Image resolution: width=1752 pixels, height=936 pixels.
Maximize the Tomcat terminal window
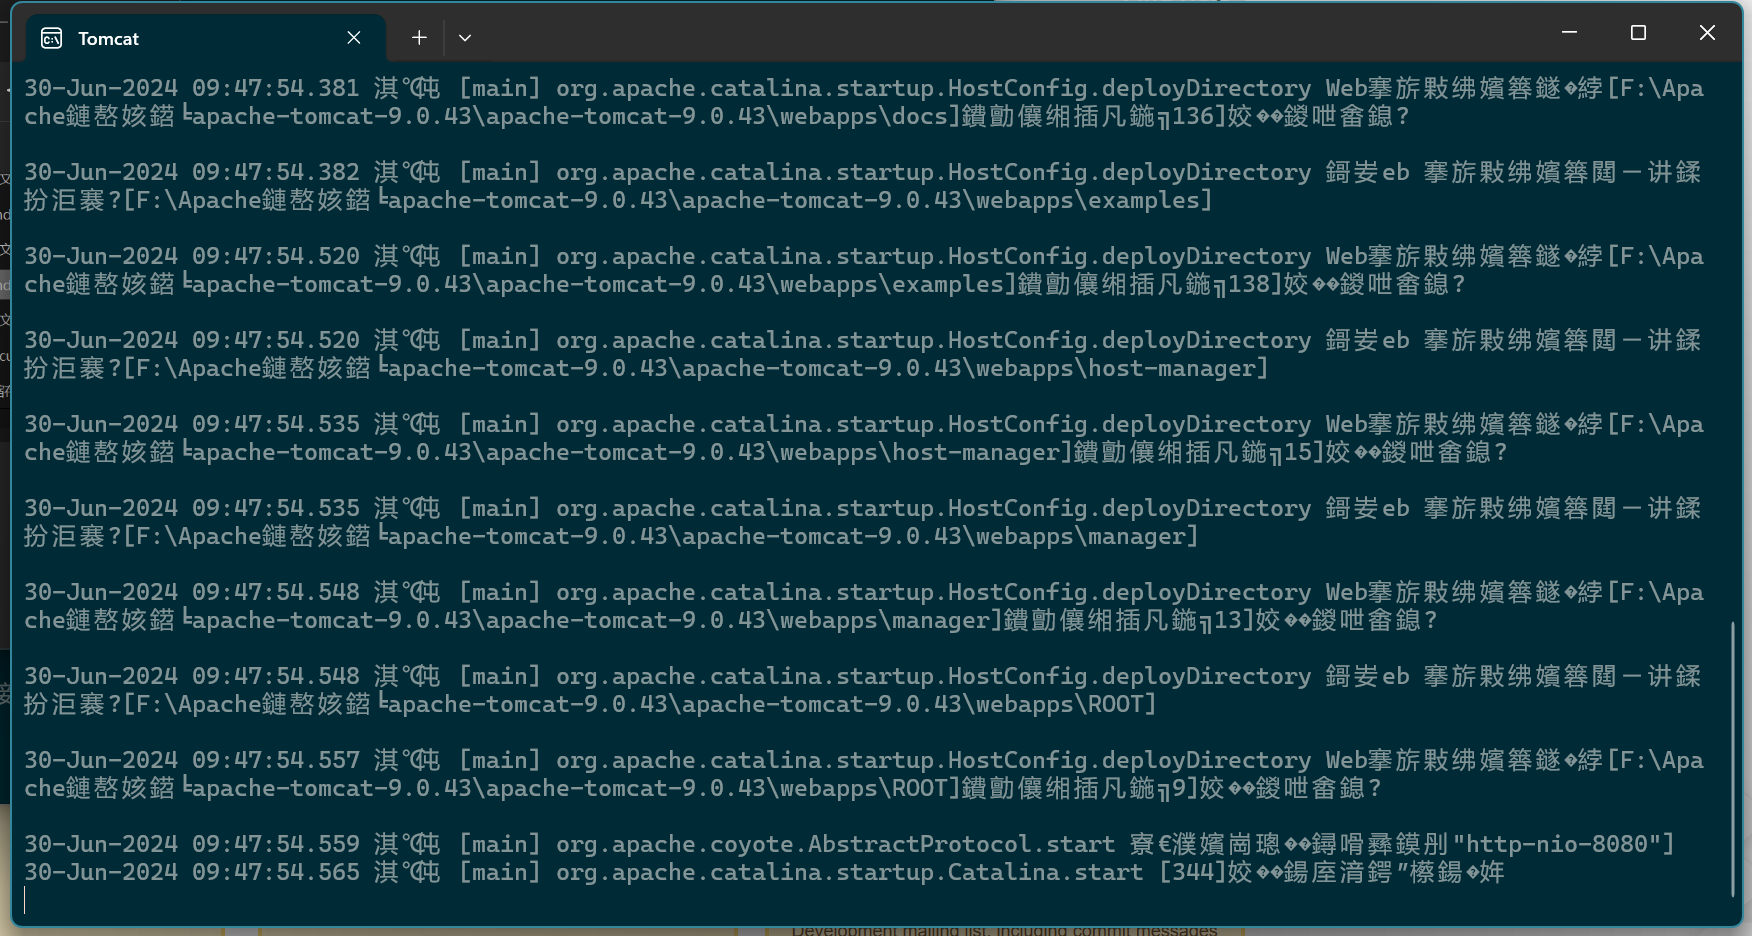(x=1638, y=33)
